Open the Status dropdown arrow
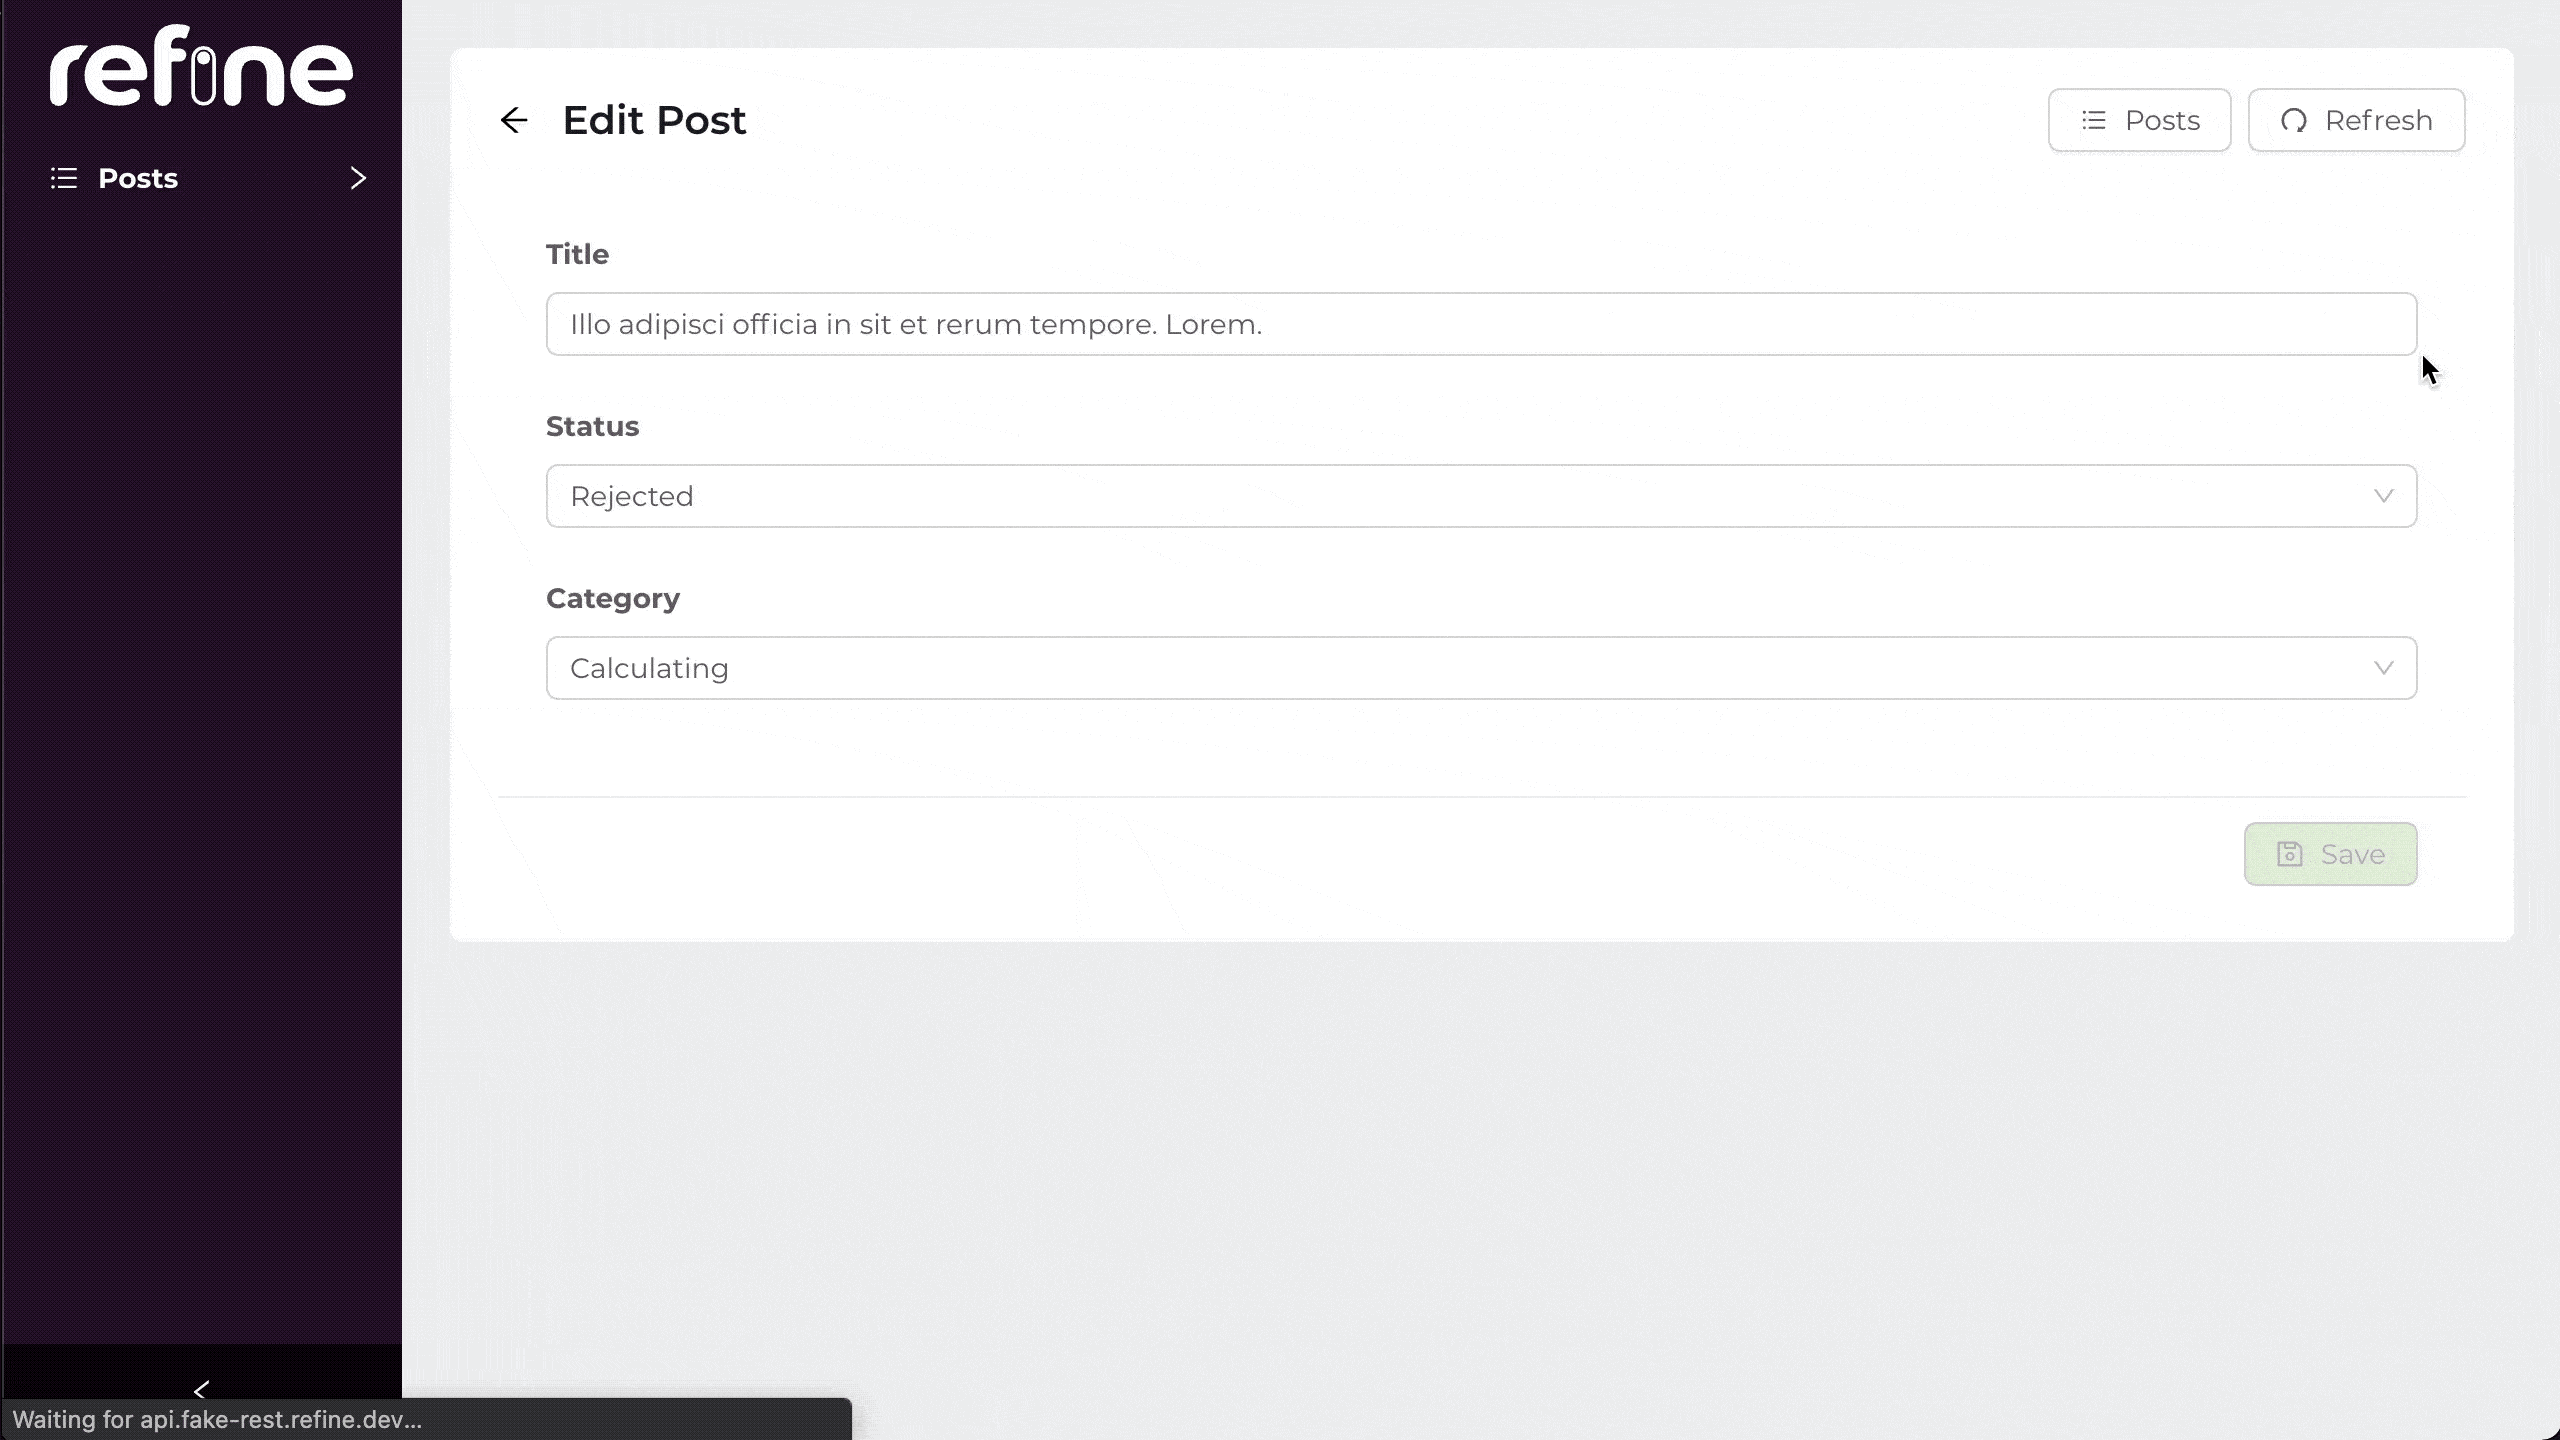This screenshot has width=2560, height=1440. click(x=2384, y=496)
